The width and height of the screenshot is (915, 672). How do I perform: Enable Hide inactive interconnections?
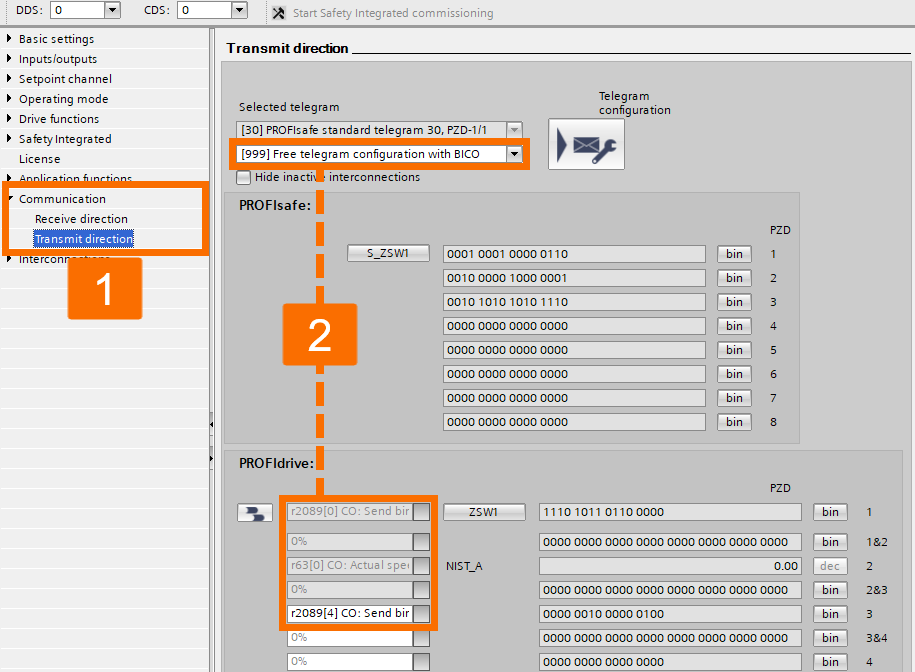point(241,176)
